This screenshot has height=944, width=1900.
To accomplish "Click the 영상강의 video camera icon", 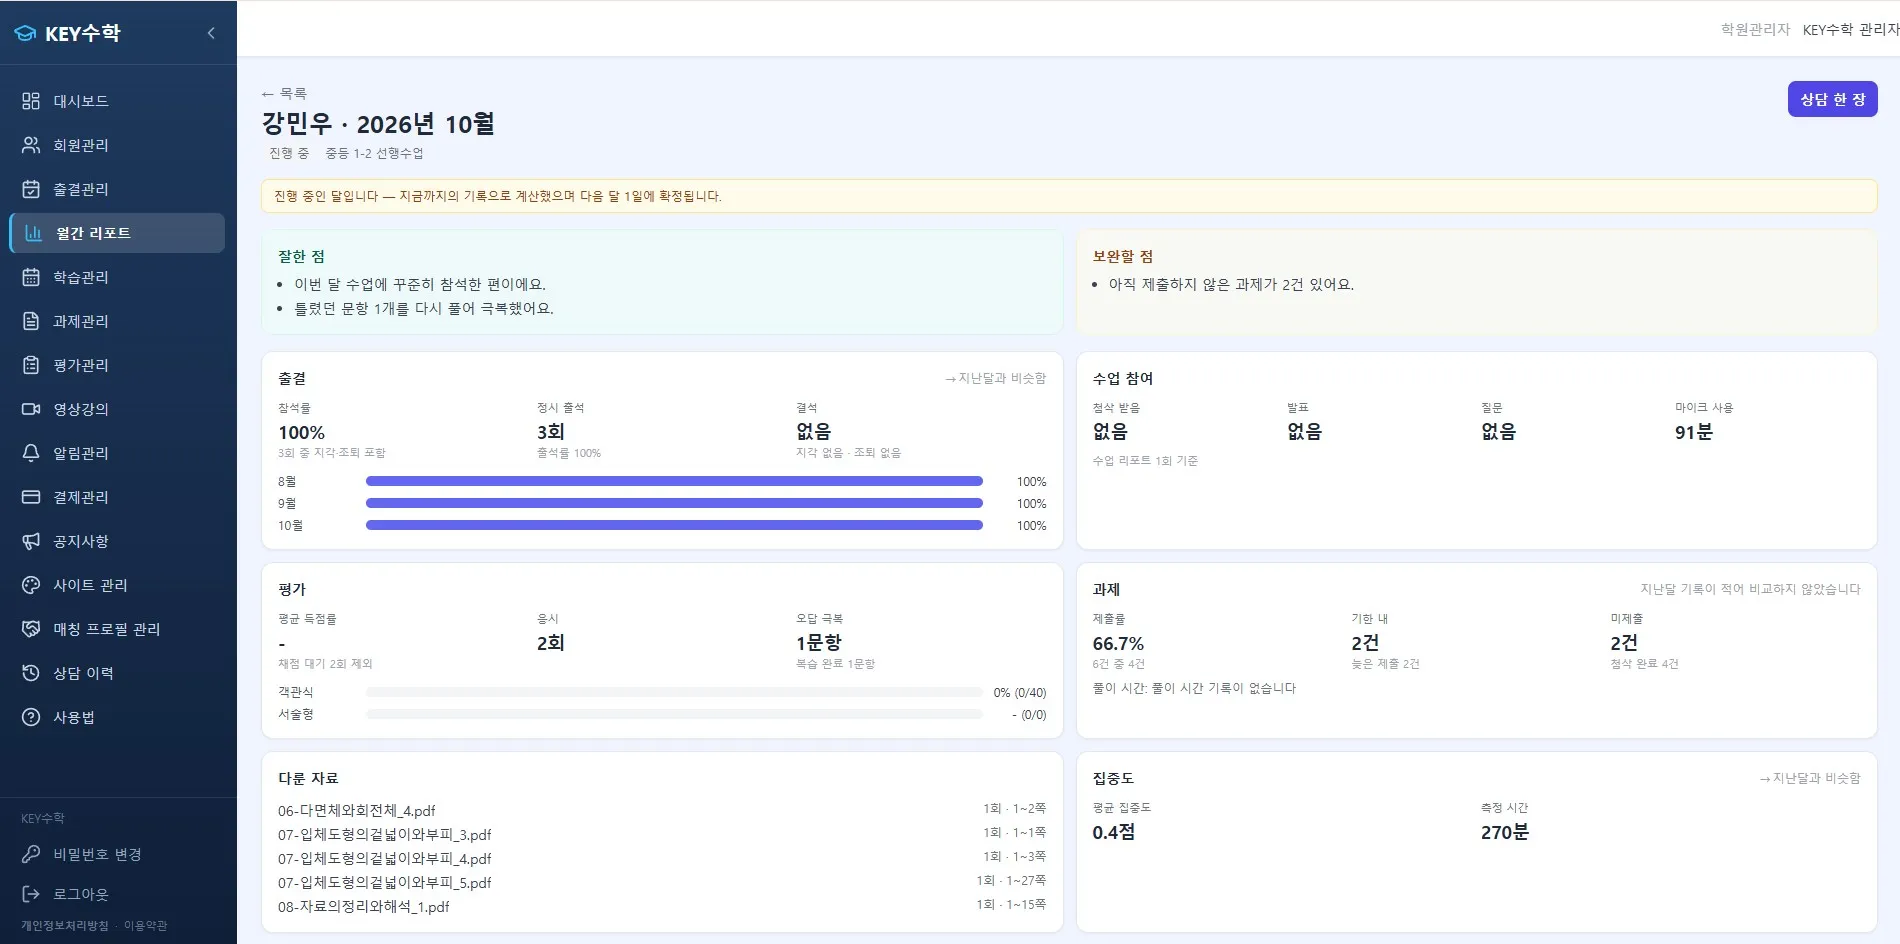I will click(31, 409).
